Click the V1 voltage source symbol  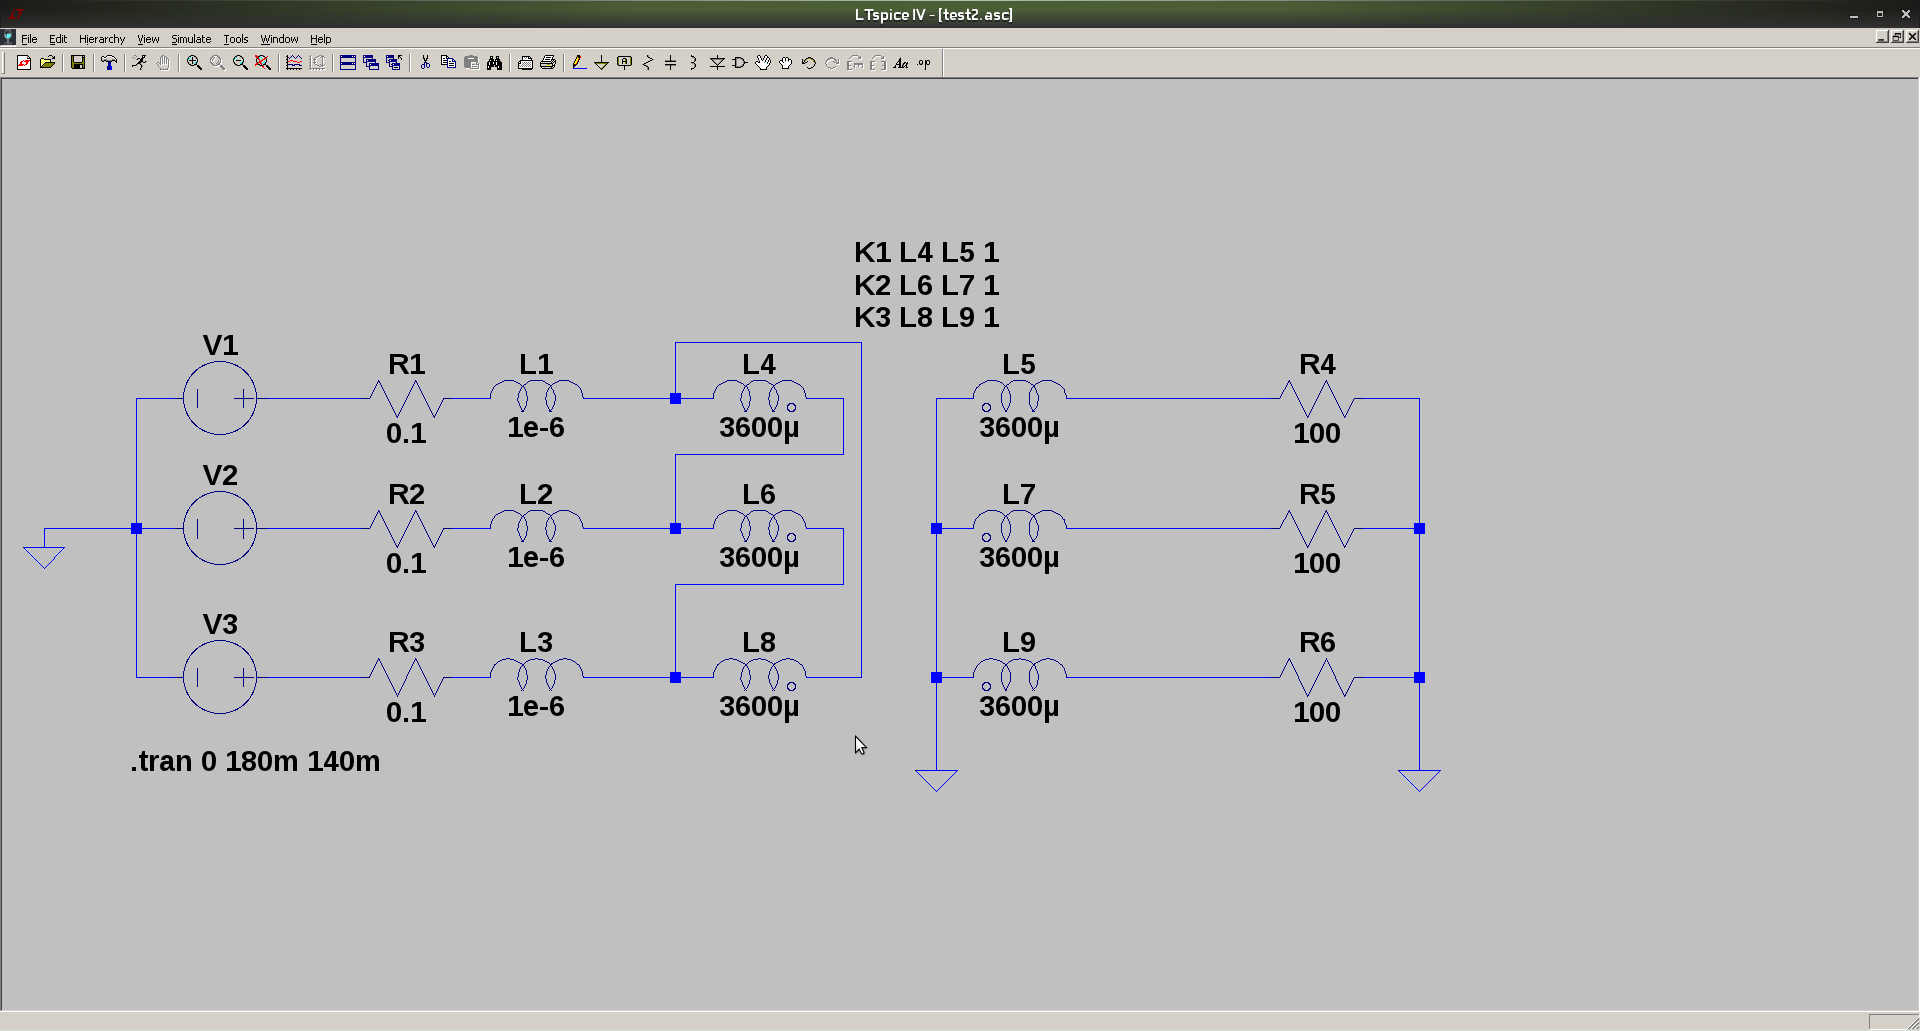220,398
